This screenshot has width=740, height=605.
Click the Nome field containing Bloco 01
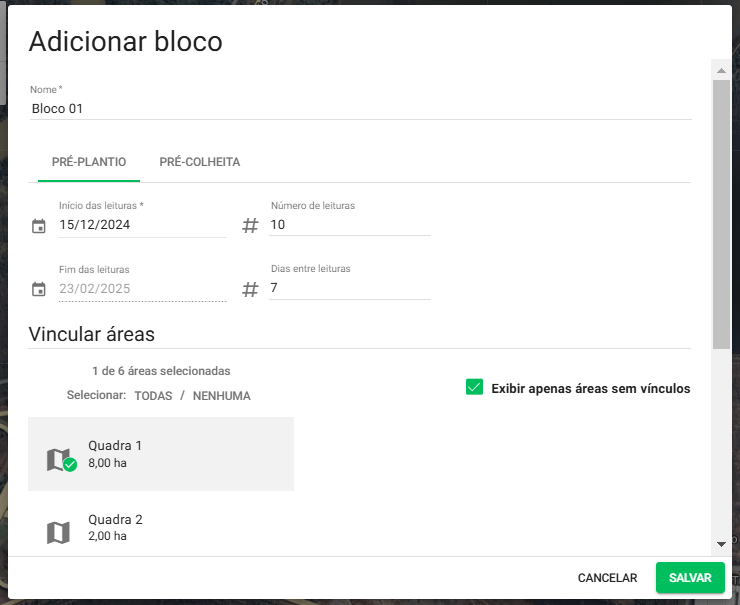click(x=360, y=109)
